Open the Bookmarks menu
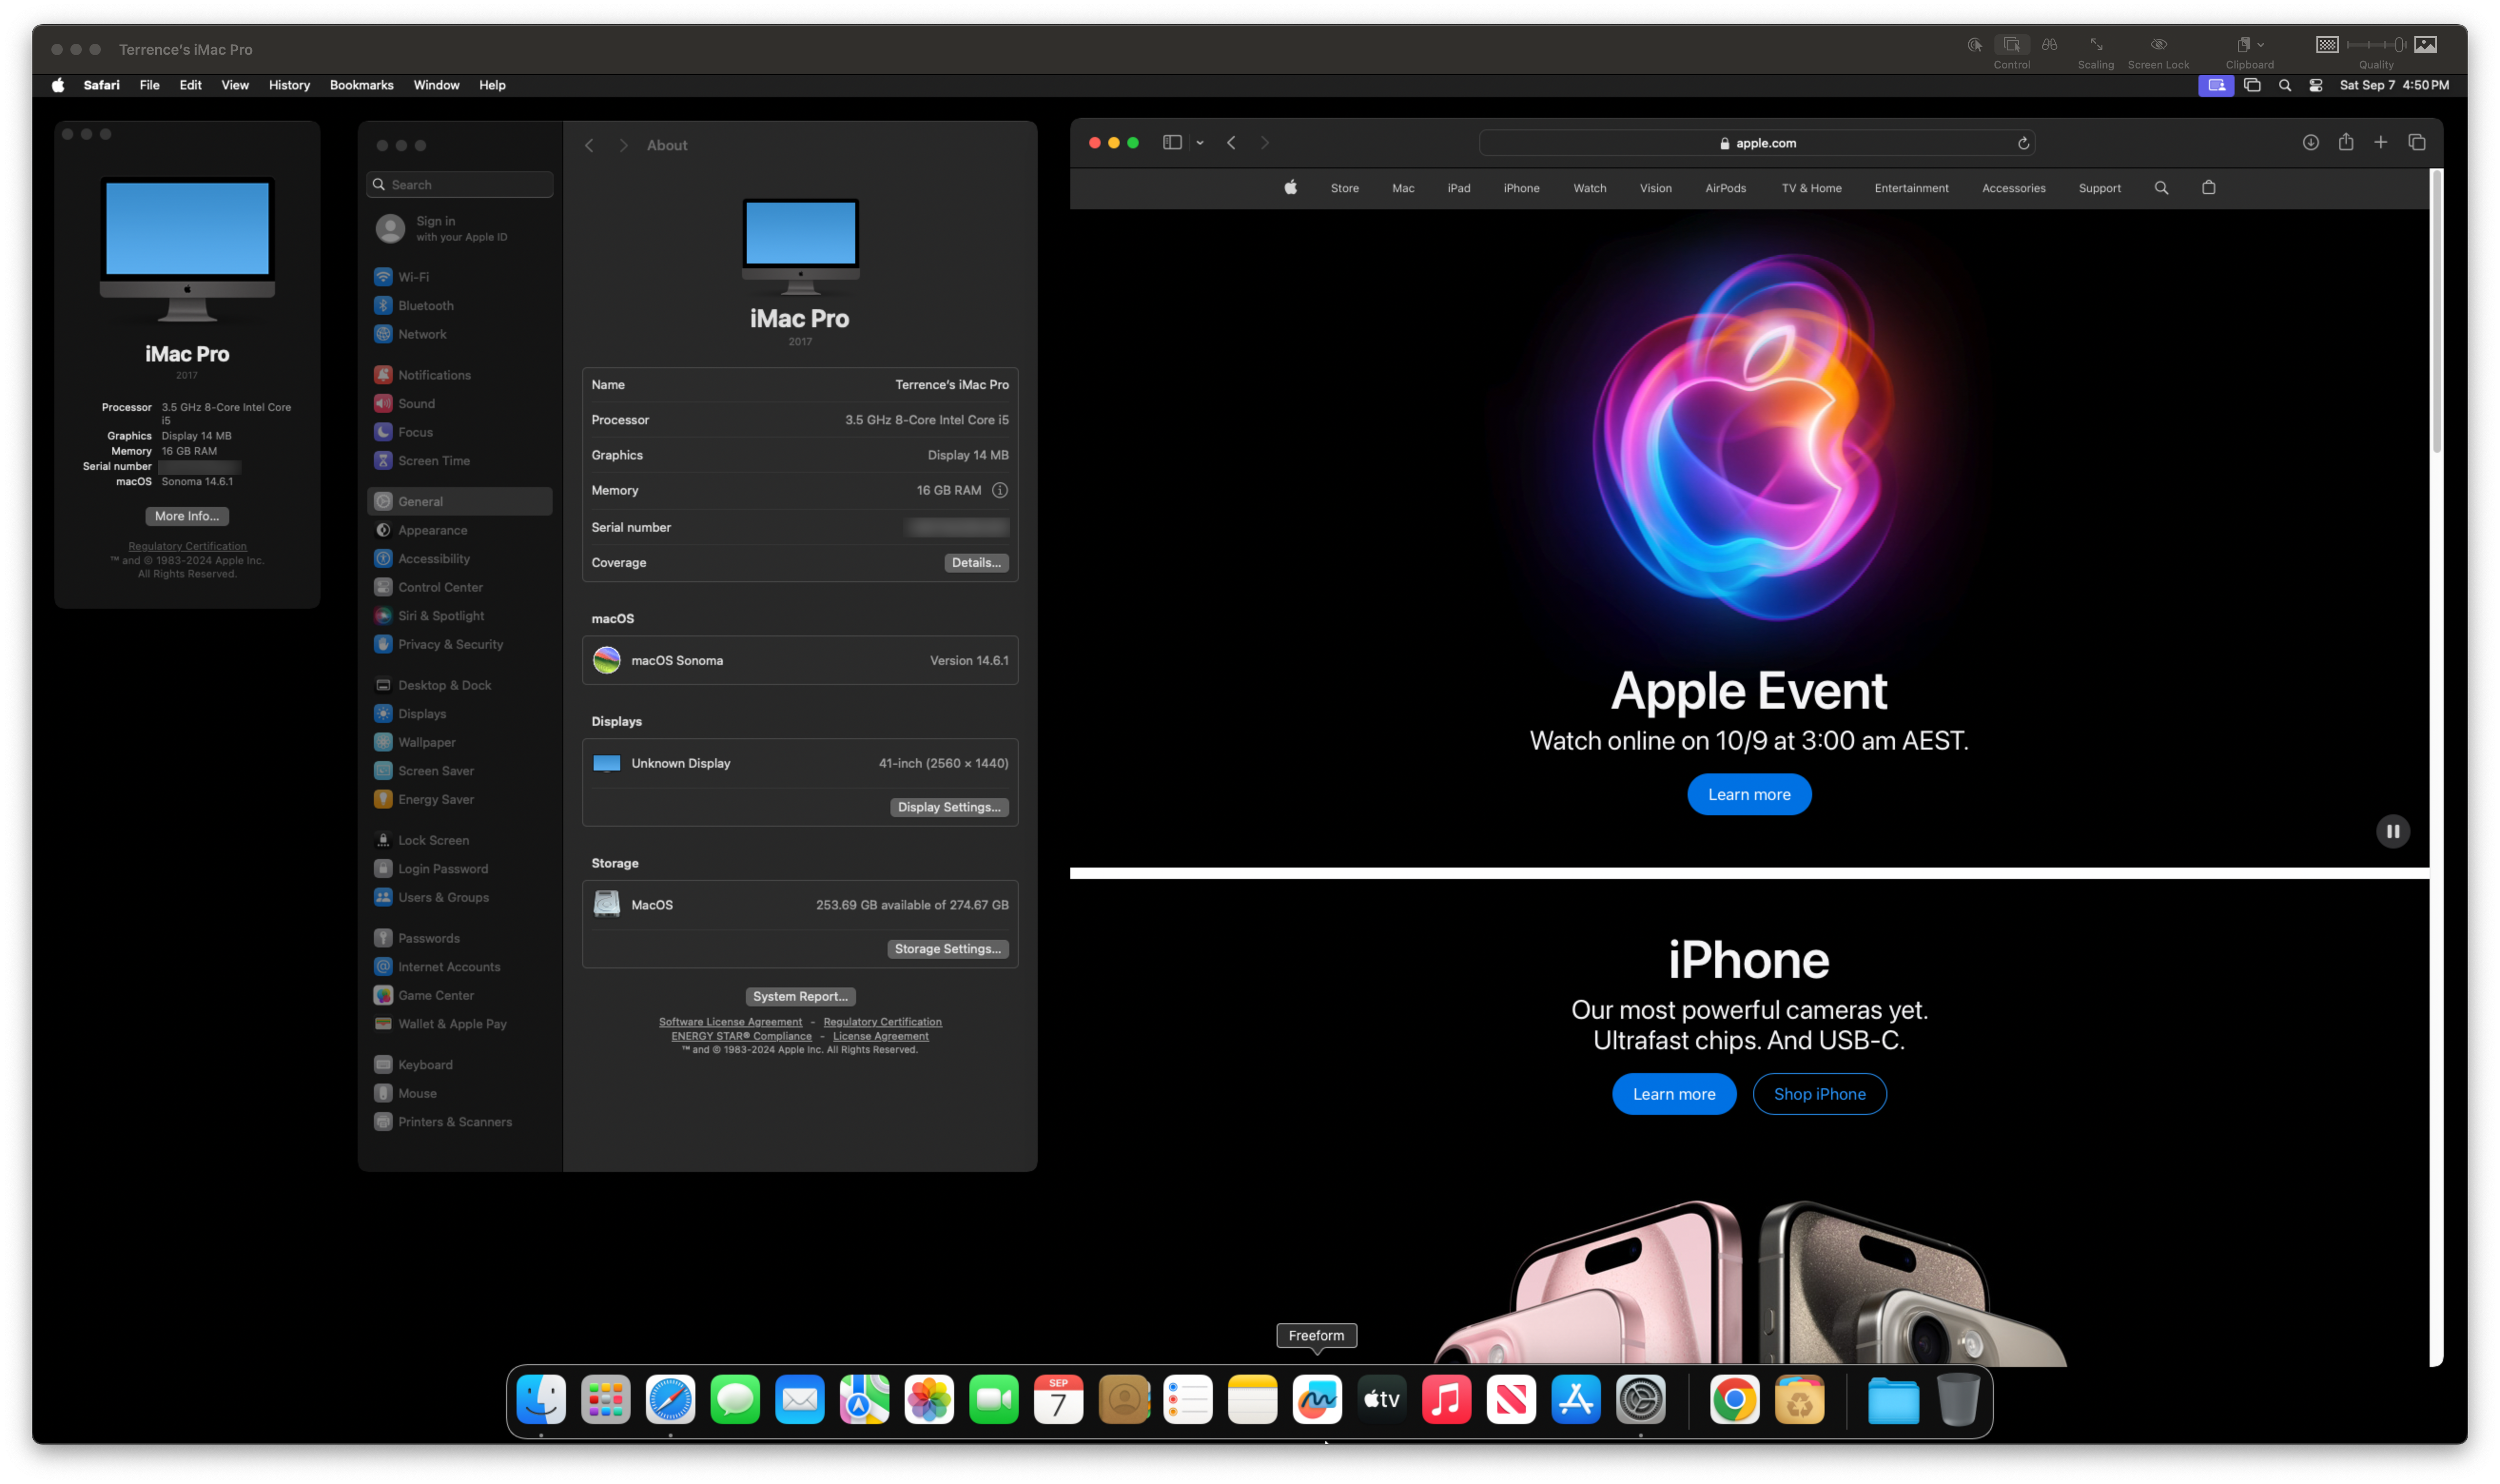Screen dimensions: 2500x1484 pyautogui.click(x=361, y=85)
